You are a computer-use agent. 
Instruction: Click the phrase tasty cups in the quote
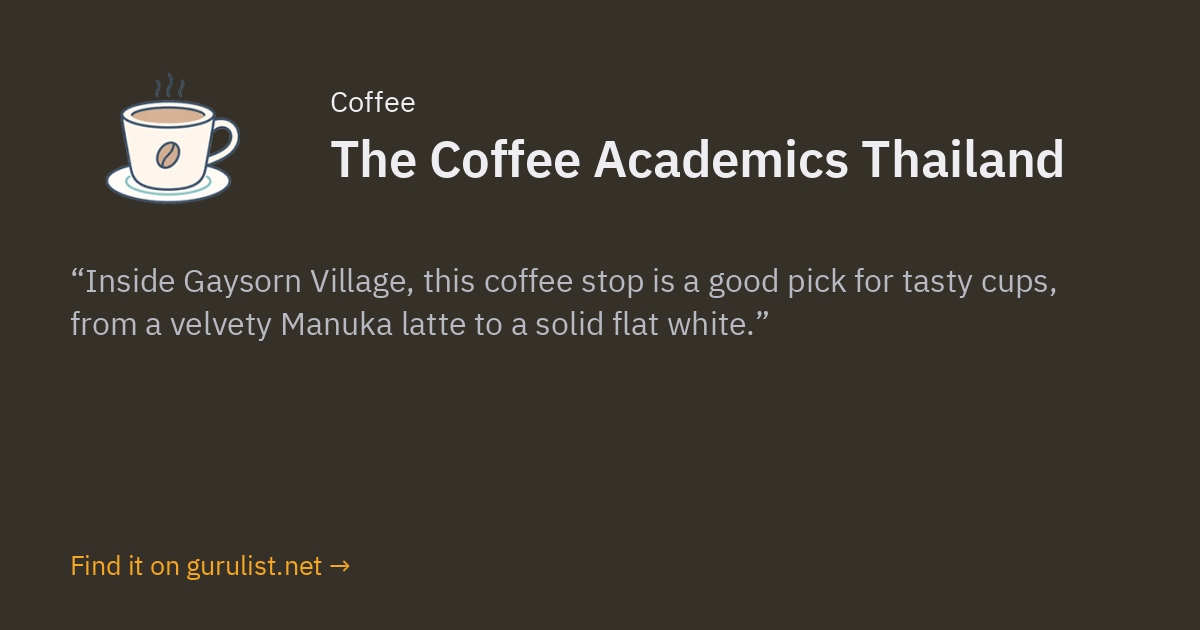(979, 283)
